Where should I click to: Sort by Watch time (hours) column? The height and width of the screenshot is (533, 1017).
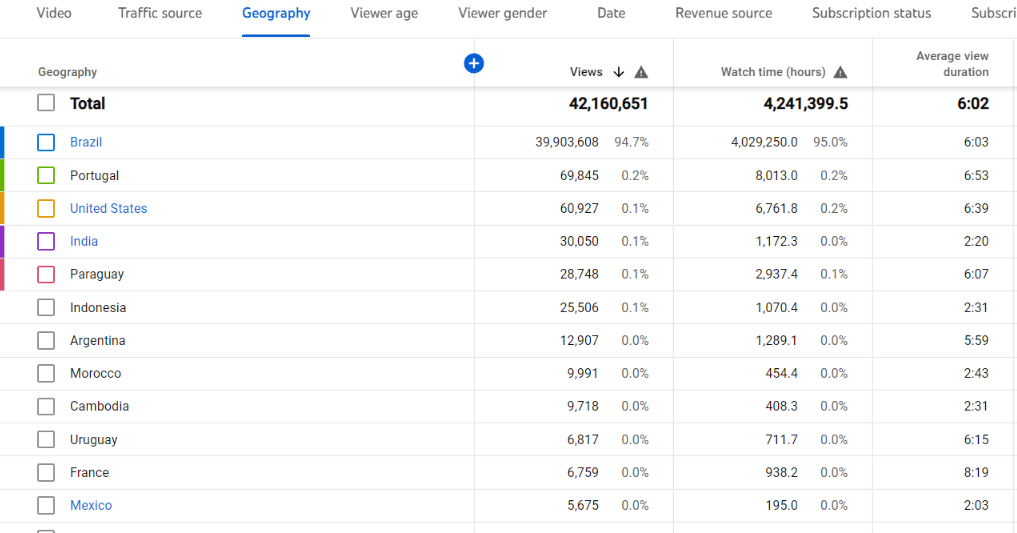coord(772,72)
